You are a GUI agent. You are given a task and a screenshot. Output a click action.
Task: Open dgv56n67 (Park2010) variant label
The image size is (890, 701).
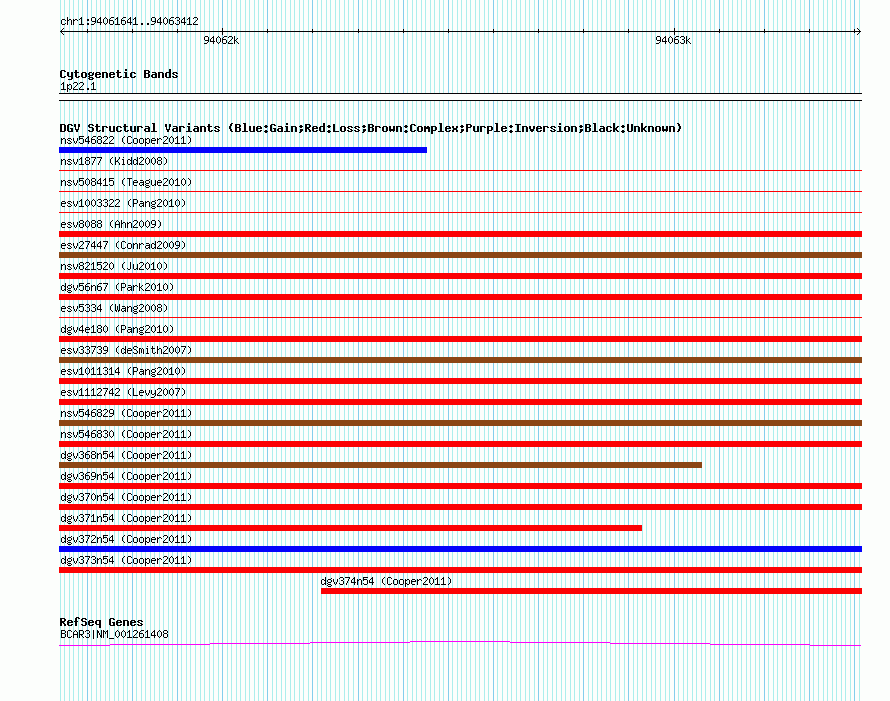[x=117, y=287]
